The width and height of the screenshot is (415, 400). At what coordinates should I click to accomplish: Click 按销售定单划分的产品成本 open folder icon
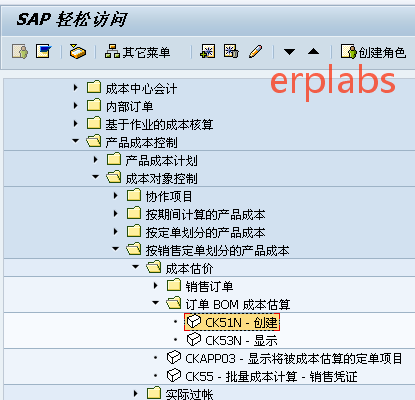tap(134, 249)
